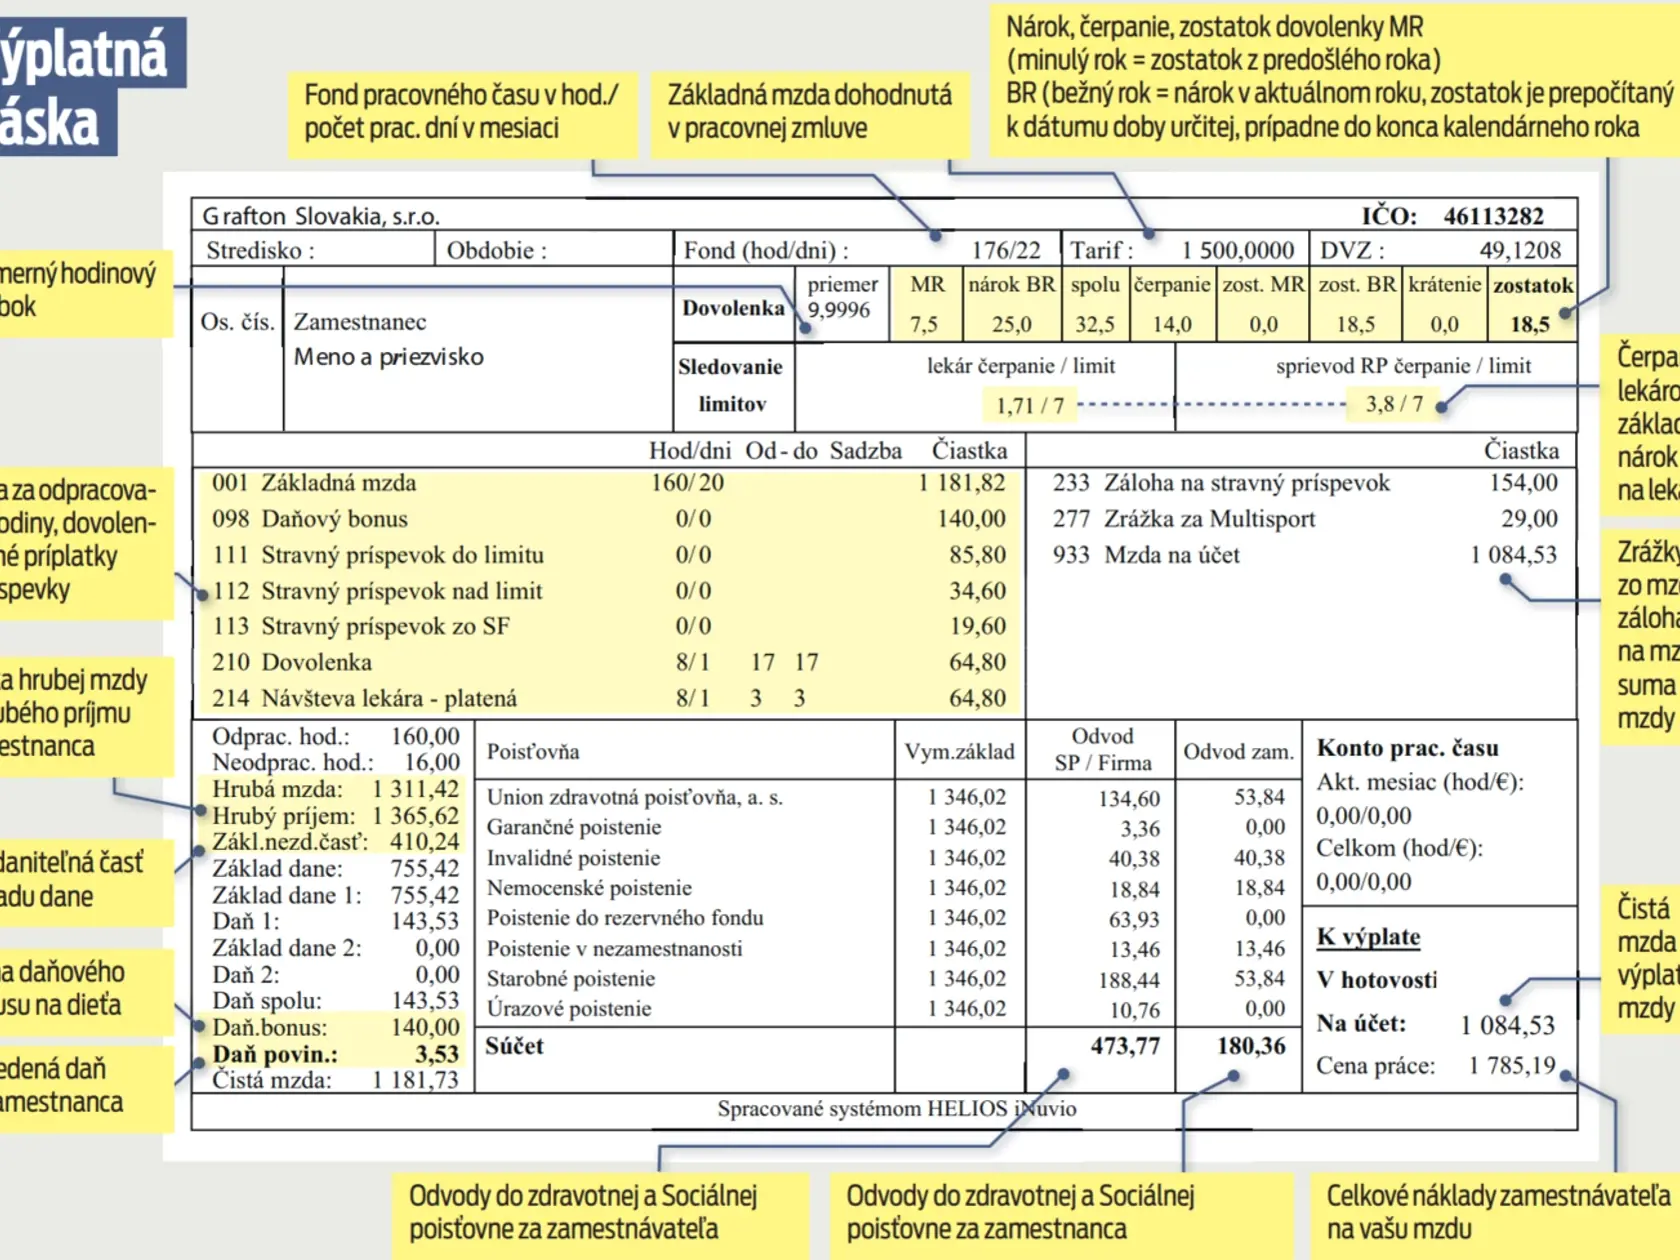
Task: Click the Starobné poistenie row
Action: tap(885, 979)
